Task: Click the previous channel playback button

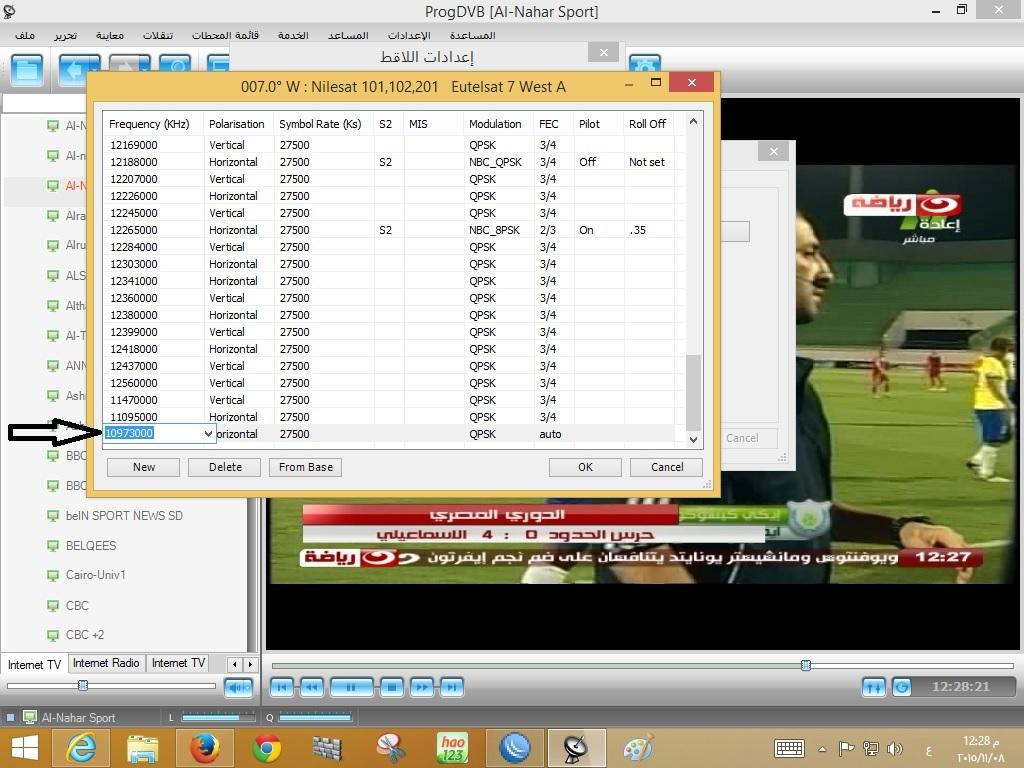Action: coord(282,687)
